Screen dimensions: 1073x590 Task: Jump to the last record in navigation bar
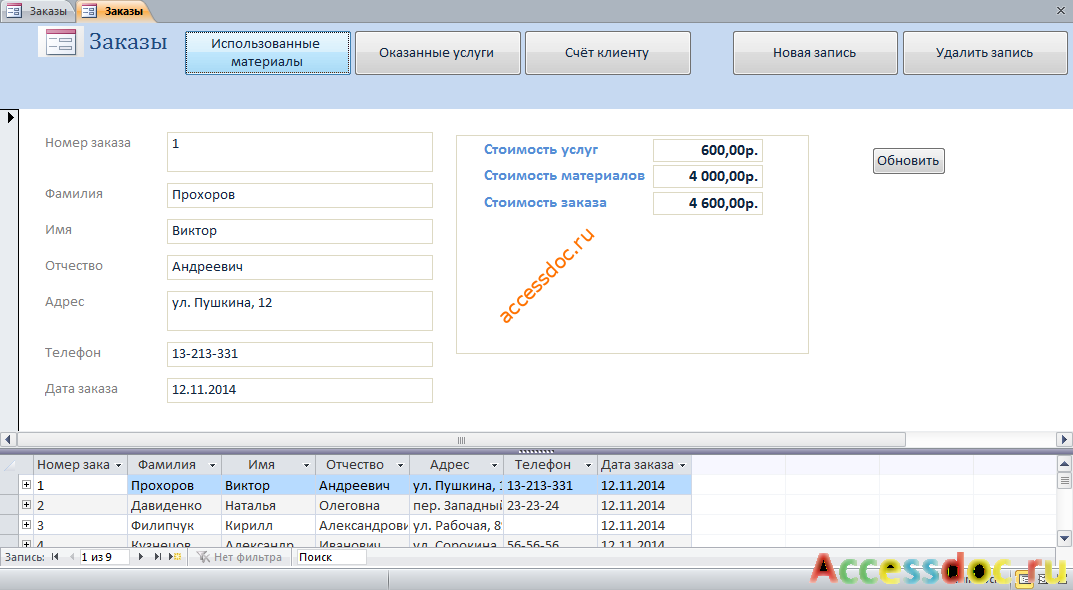(158, 557)
